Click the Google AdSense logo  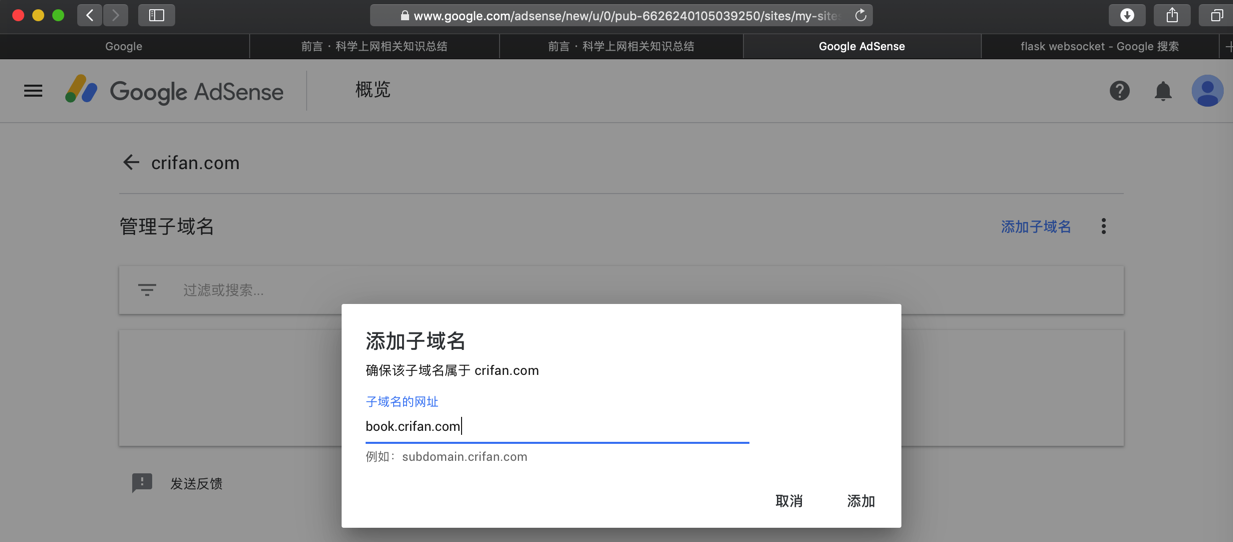click(x=174, y=91)
